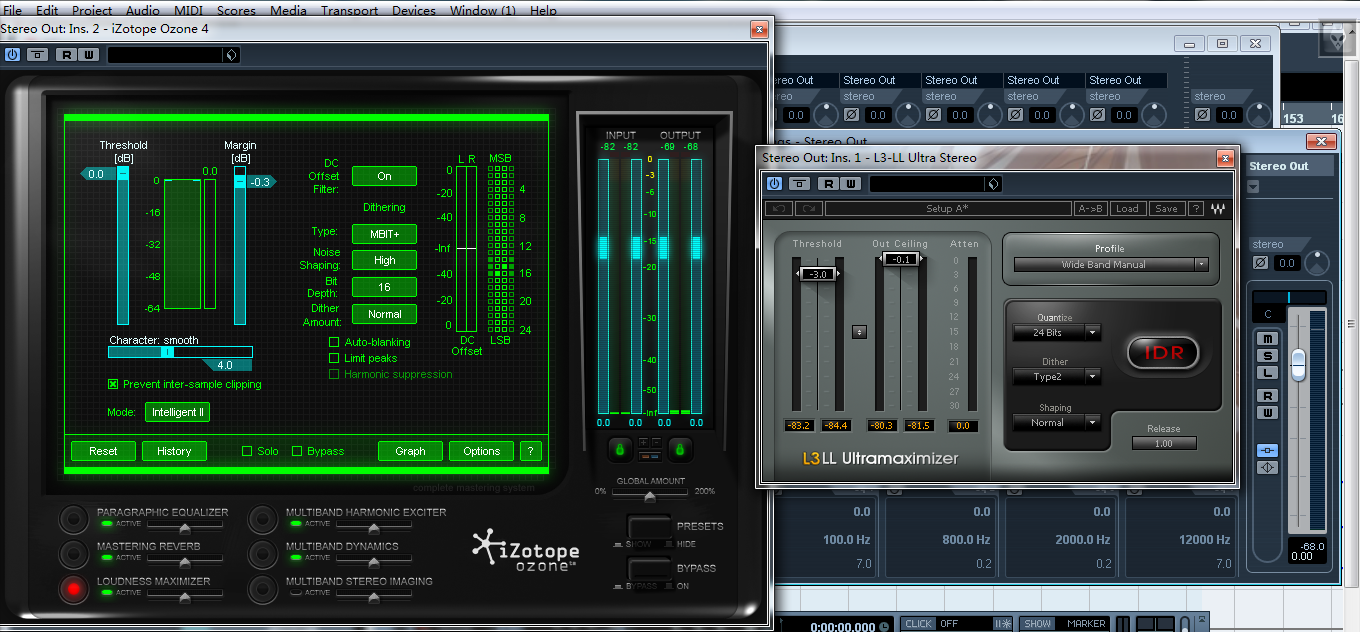Screen dimensions: 1360x632
Task: Change the dithering Type selector showing MBIT+
Action: 384,233
